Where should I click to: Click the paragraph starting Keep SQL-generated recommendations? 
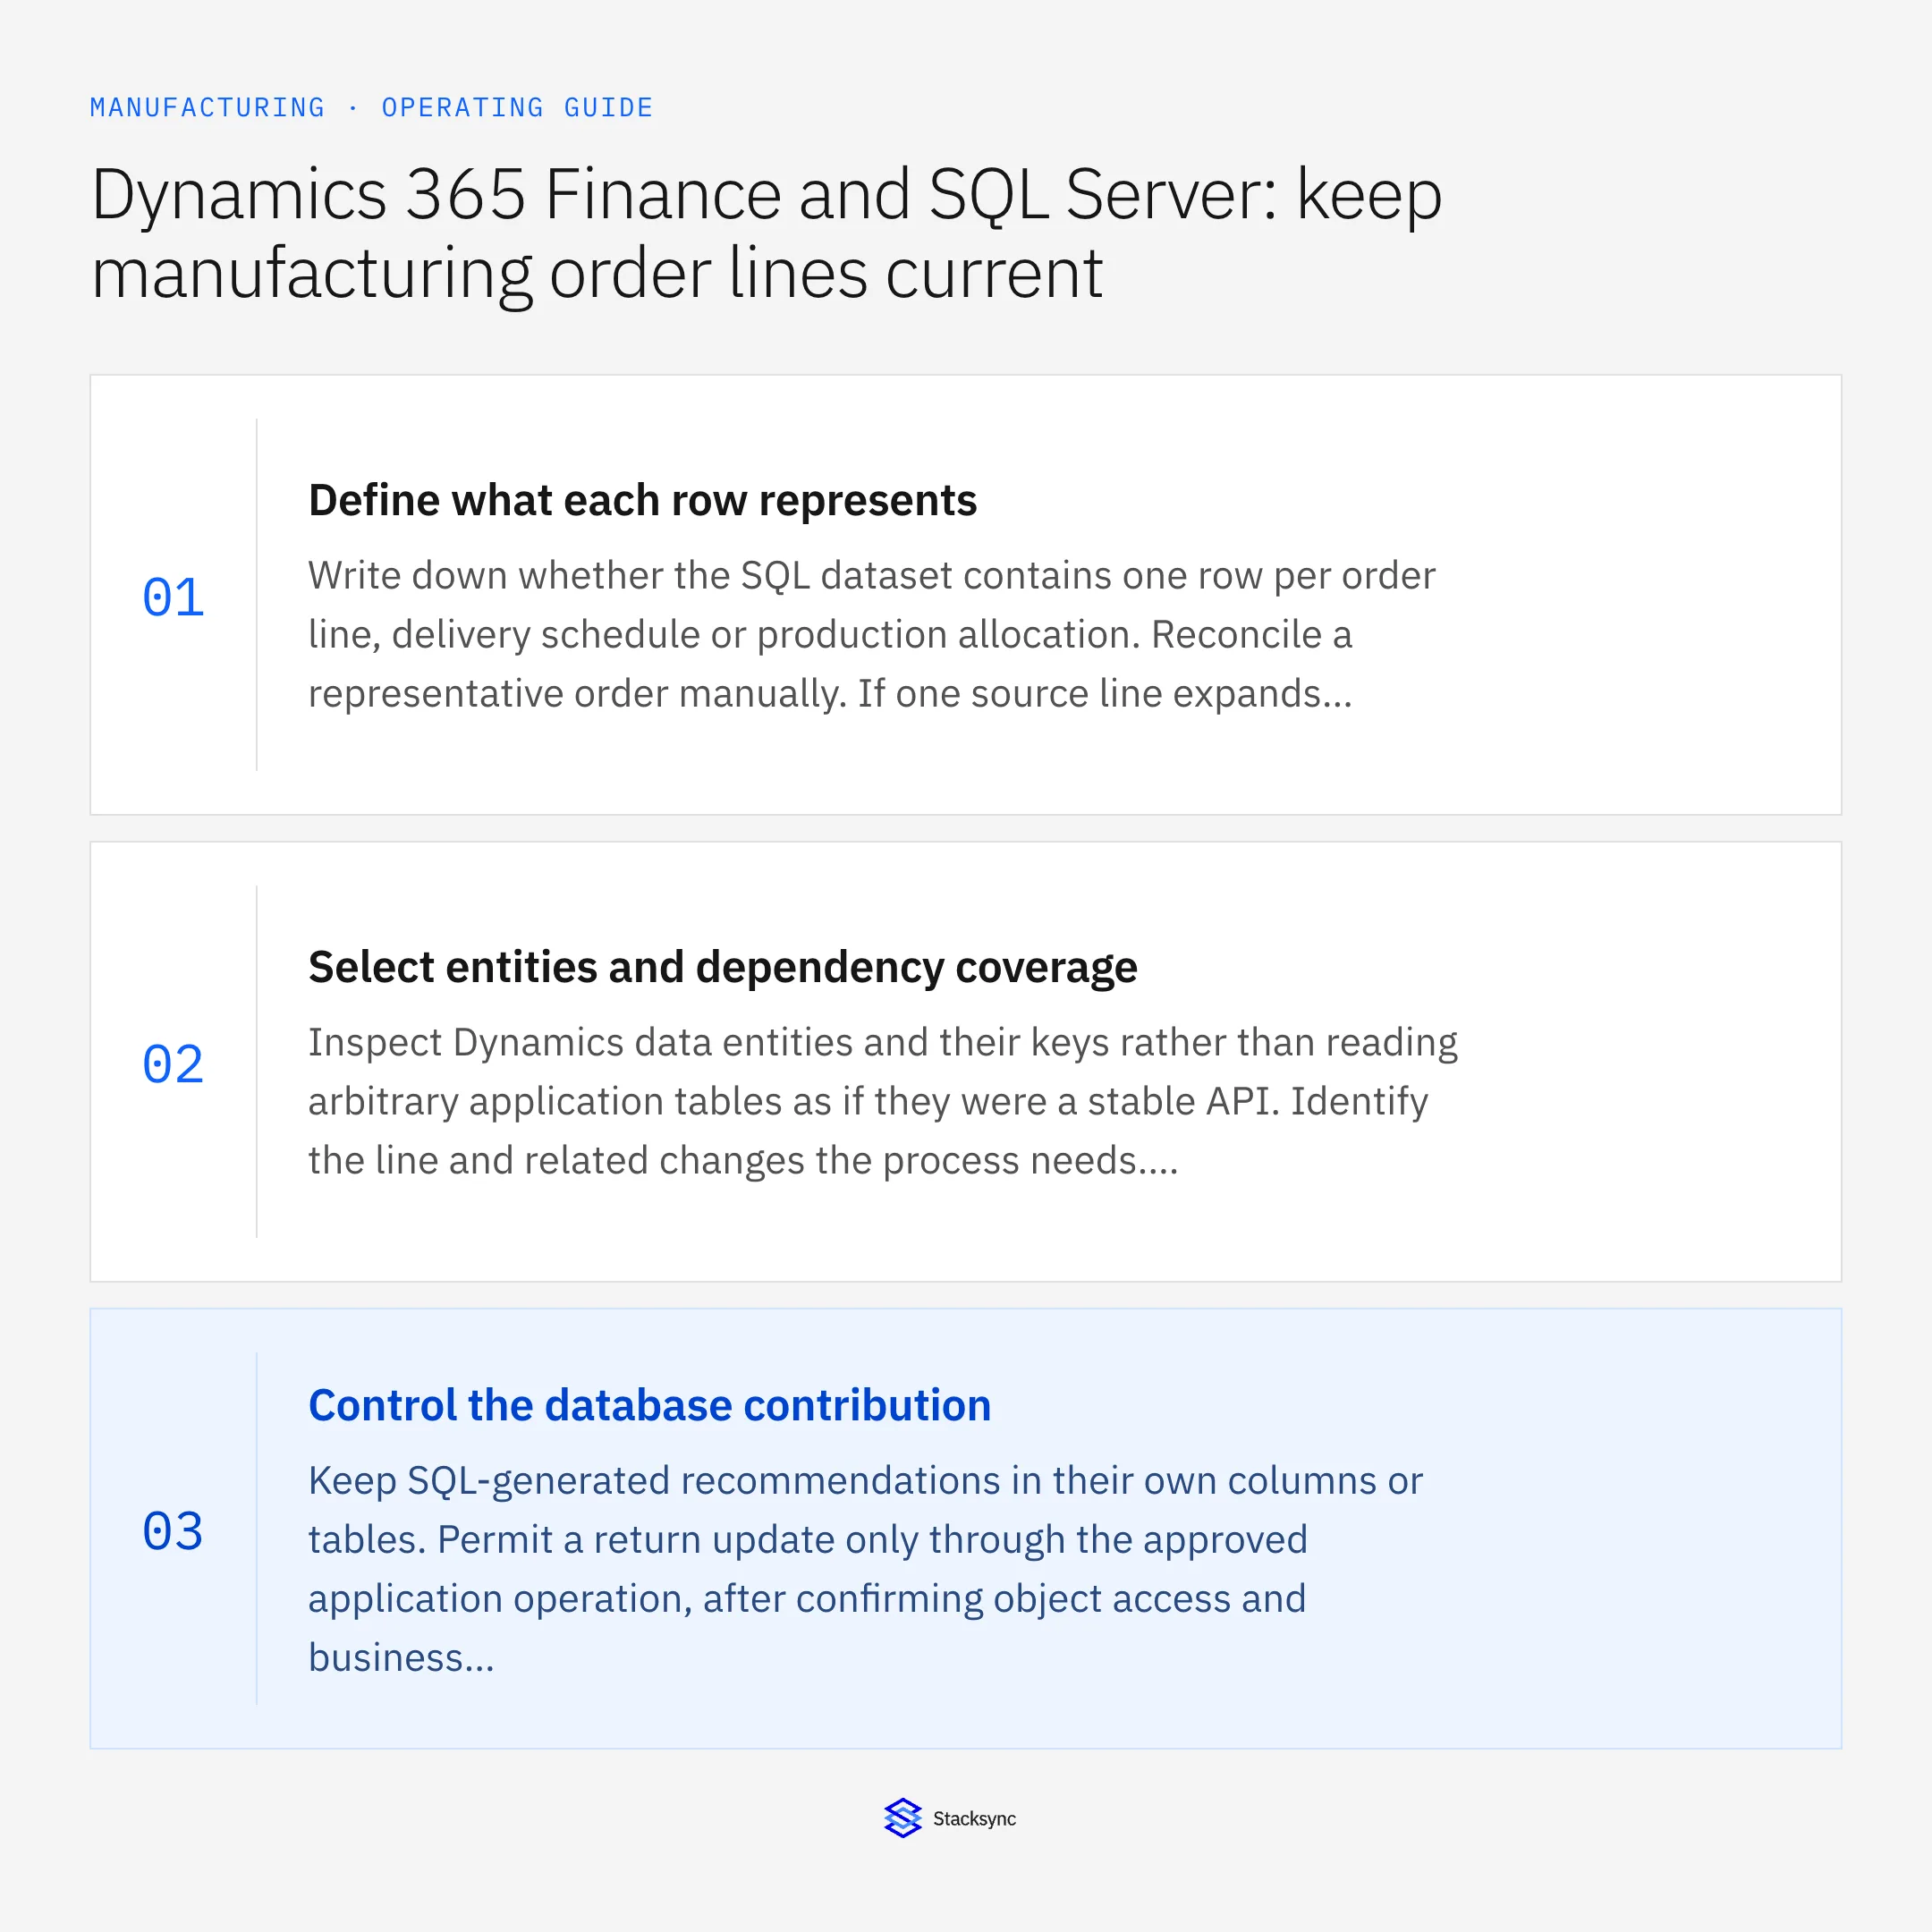pyautogui.click(x=865, y=1568)
